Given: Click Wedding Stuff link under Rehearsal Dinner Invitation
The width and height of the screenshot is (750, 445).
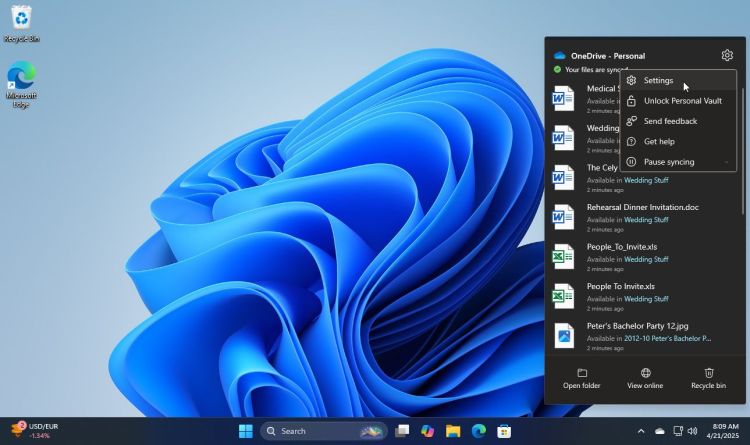Looking at the screenshot, I should (x=646, y=219).
